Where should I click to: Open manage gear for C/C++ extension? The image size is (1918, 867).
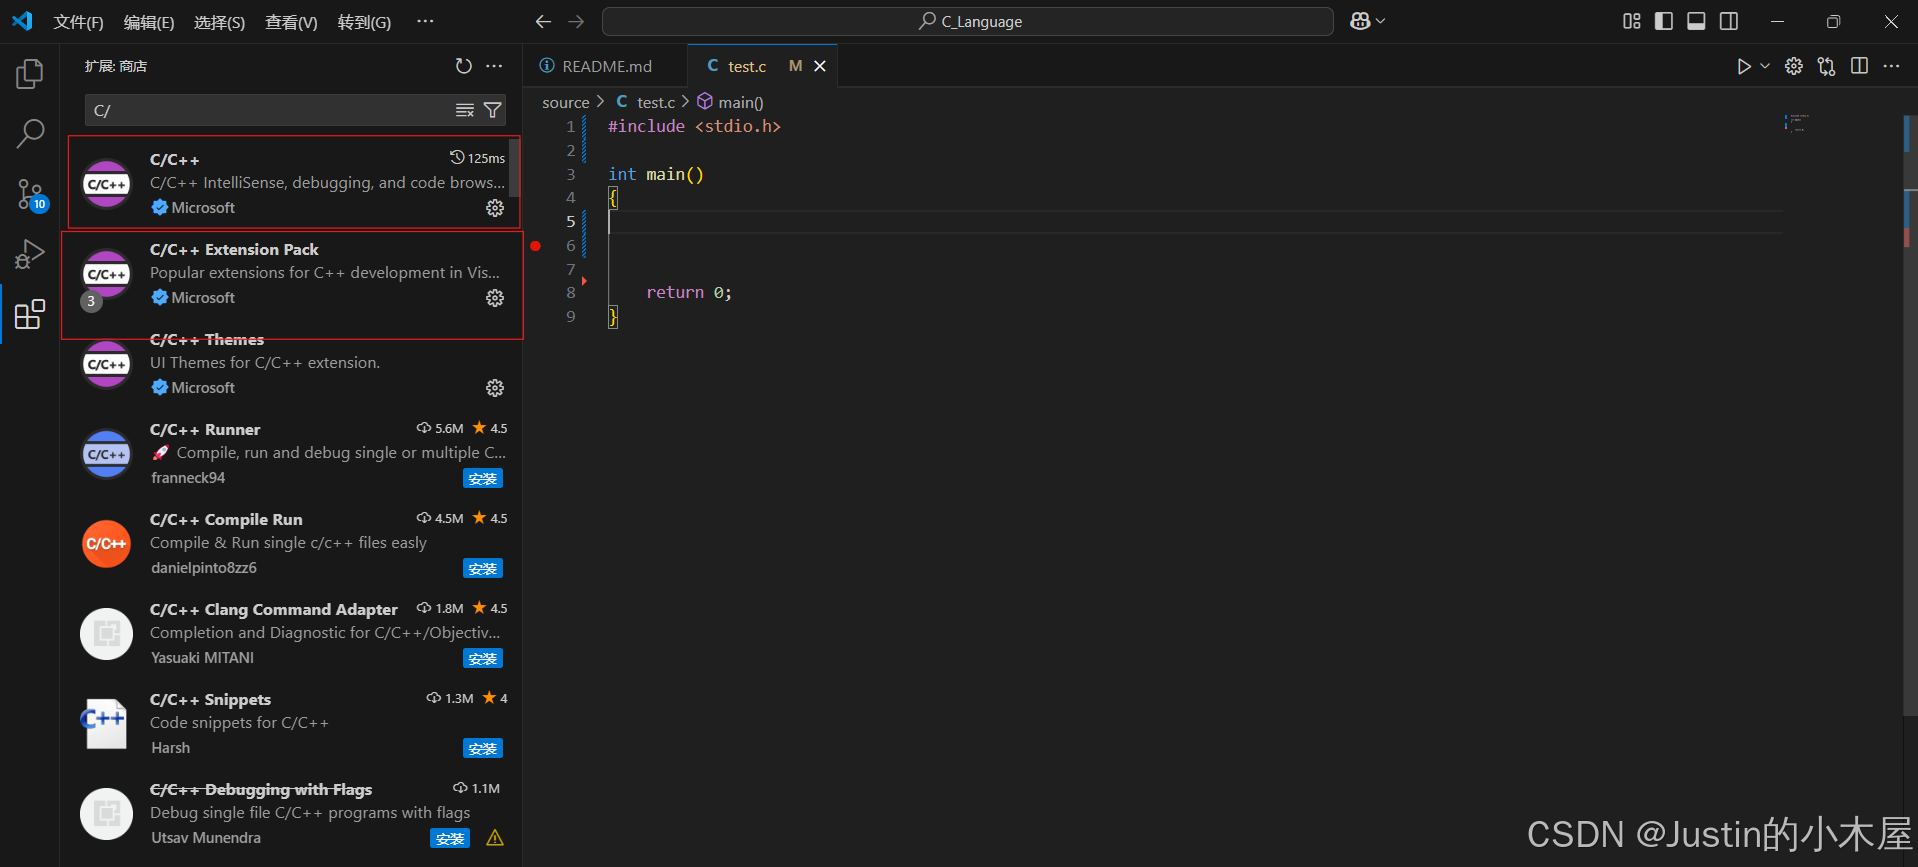495,208
